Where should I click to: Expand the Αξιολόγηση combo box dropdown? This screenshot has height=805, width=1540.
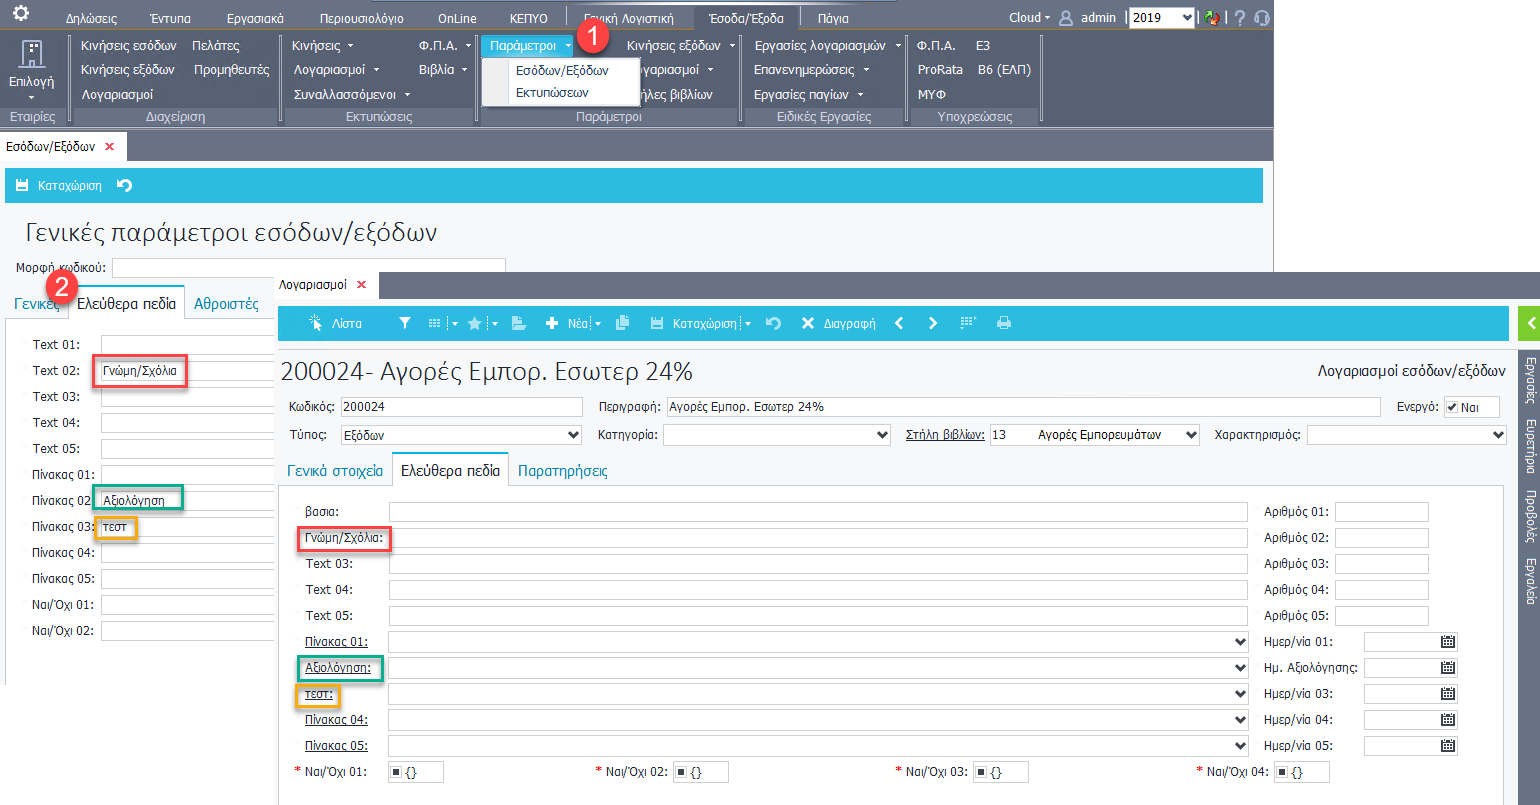(x=1241, y=667)
